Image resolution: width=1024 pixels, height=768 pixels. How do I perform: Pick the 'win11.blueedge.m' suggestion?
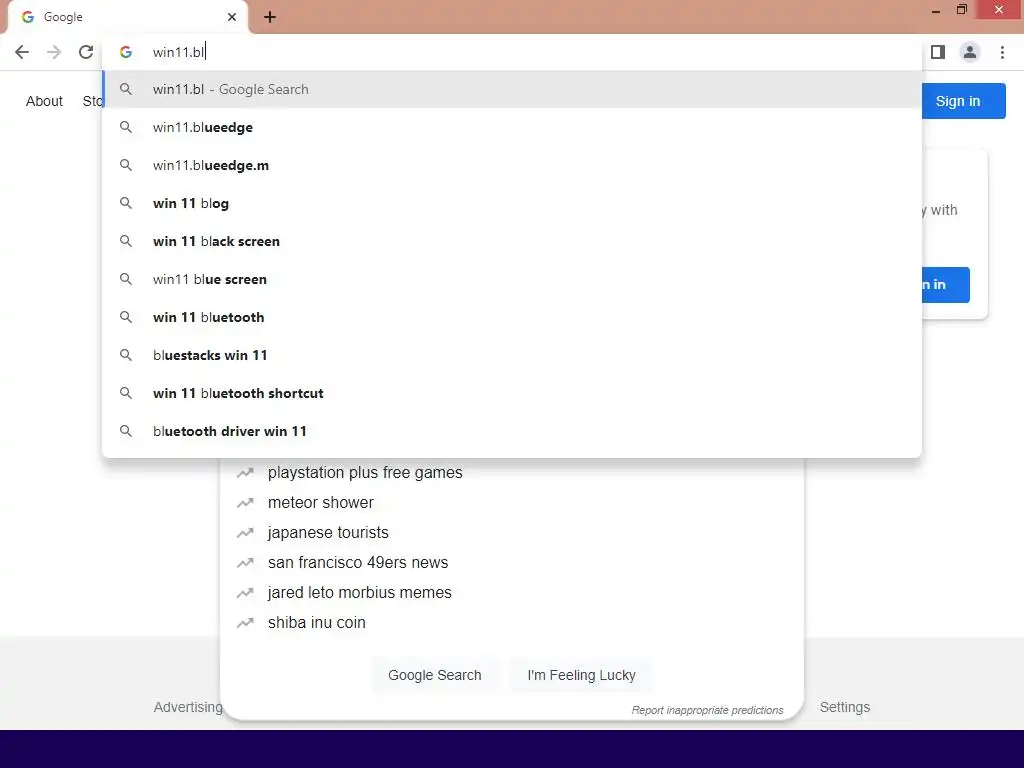pyautogui.click(x=512, y=165)
